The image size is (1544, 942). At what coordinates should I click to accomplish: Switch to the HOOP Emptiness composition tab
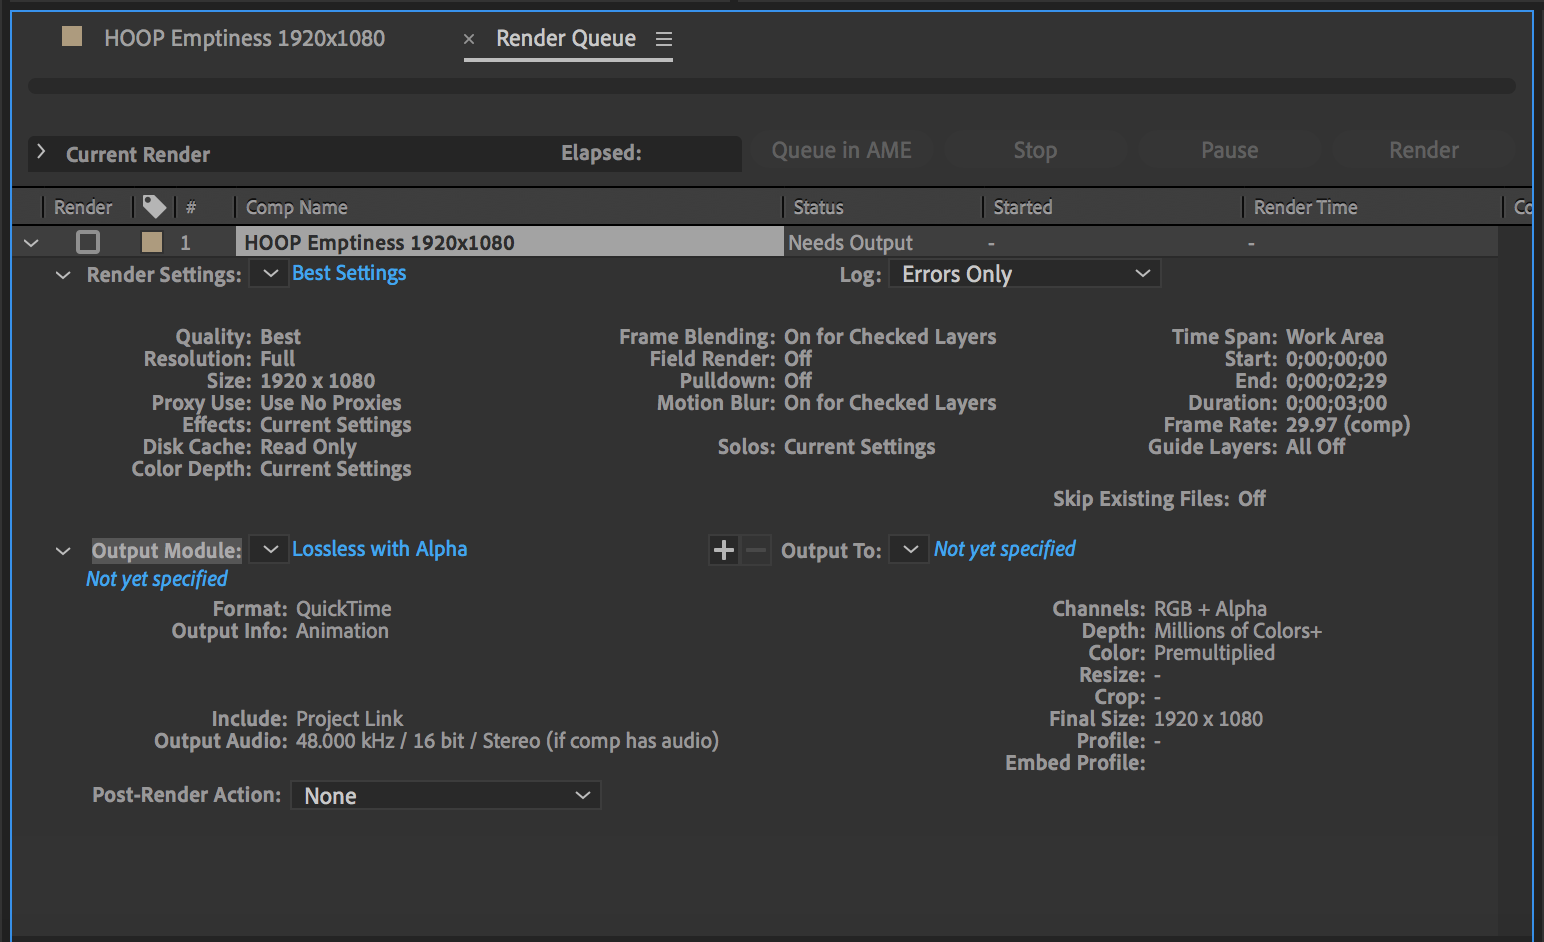coord(244,38)
